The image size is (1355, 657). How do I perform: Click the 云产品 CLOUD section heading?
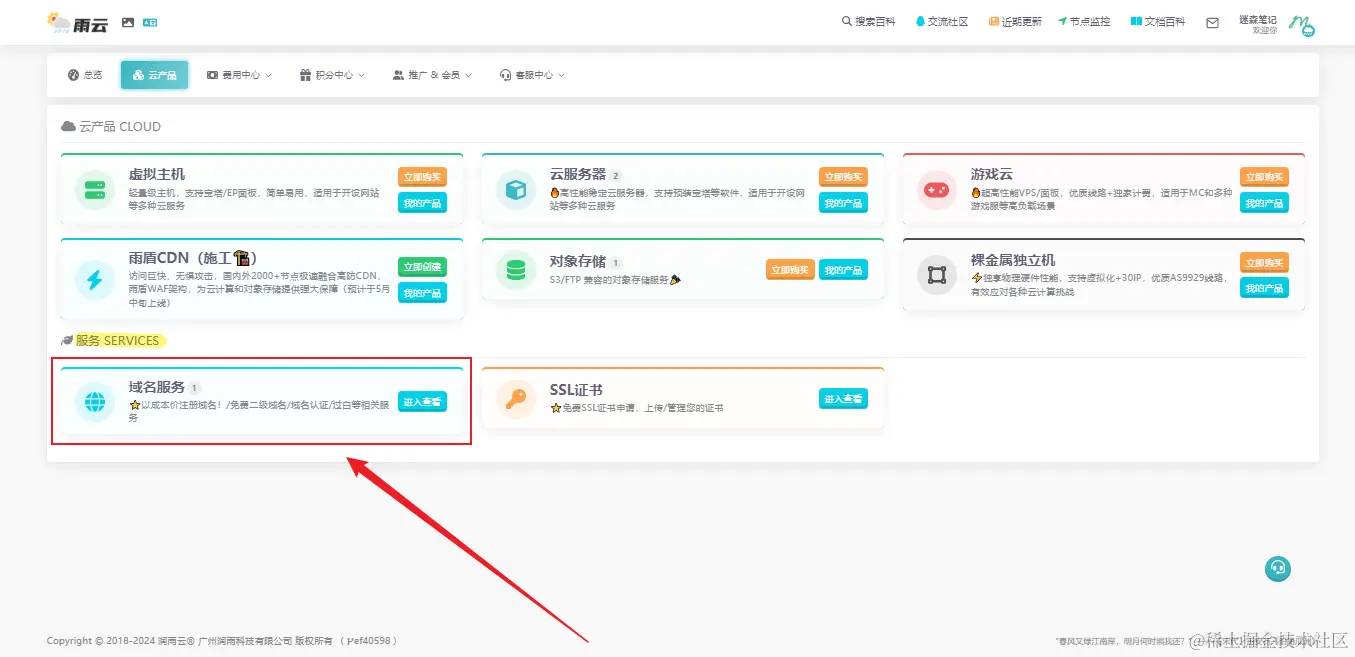point(111,127)
